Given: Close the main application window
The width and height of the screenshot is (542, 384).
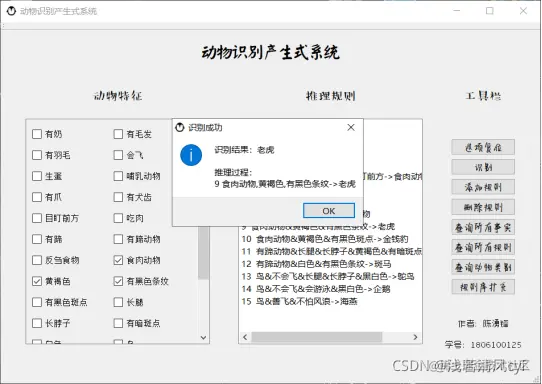Looking at the screenshot, I should (x=523, y=11).
